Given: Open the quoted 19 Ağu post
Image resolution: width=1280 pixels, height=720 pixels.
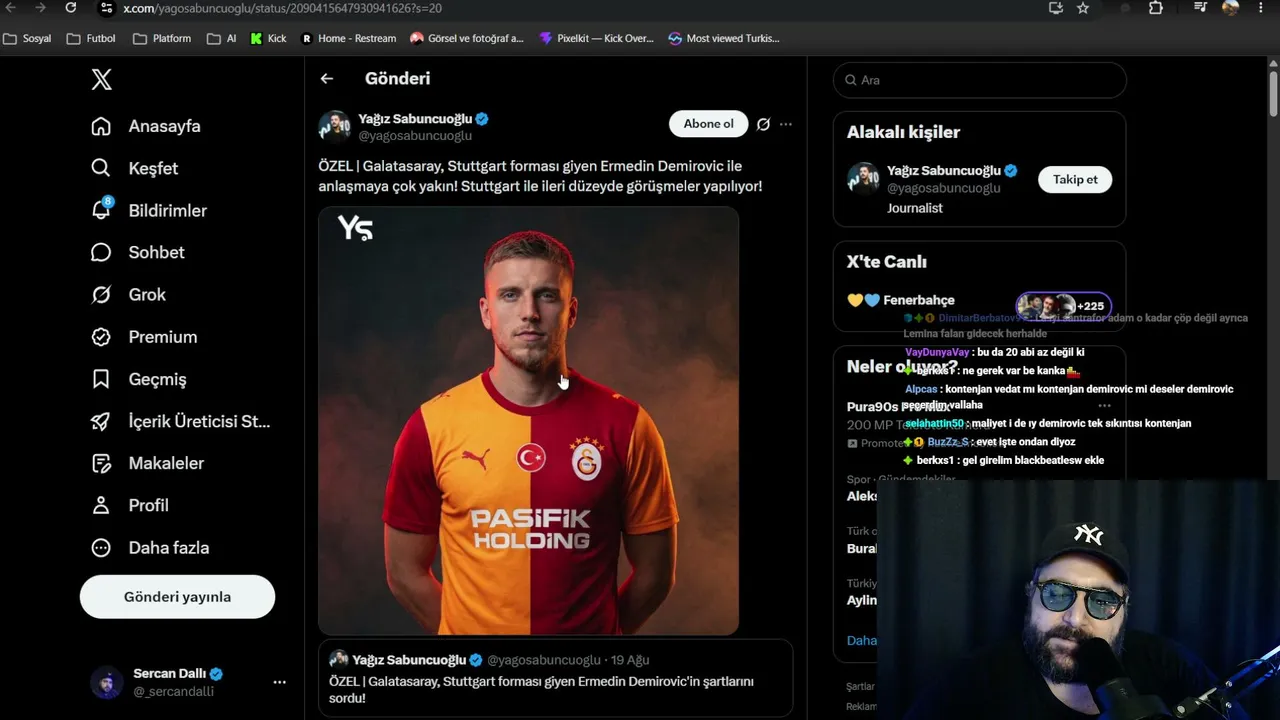Looking at the screenshot, I should point(555,680).
